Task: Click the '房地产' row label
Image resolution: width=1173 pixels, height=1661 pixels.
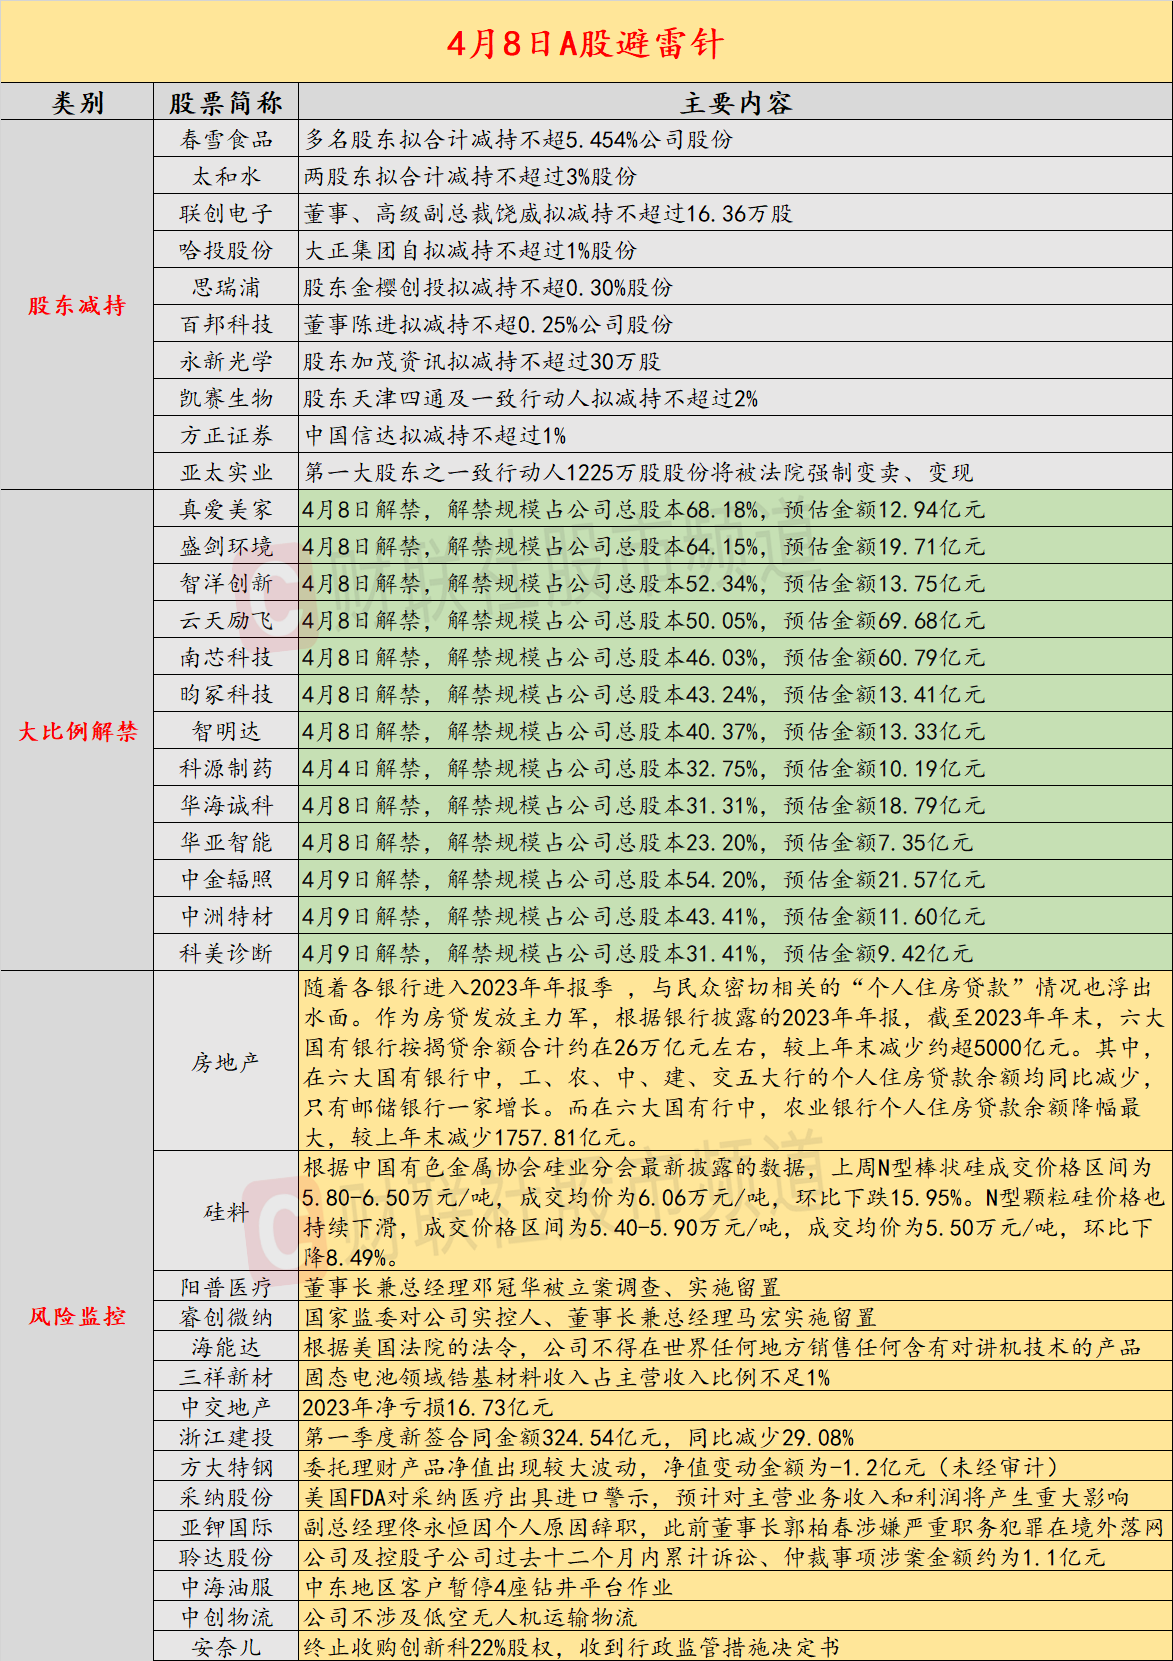Action: (x=226, y=1062)
